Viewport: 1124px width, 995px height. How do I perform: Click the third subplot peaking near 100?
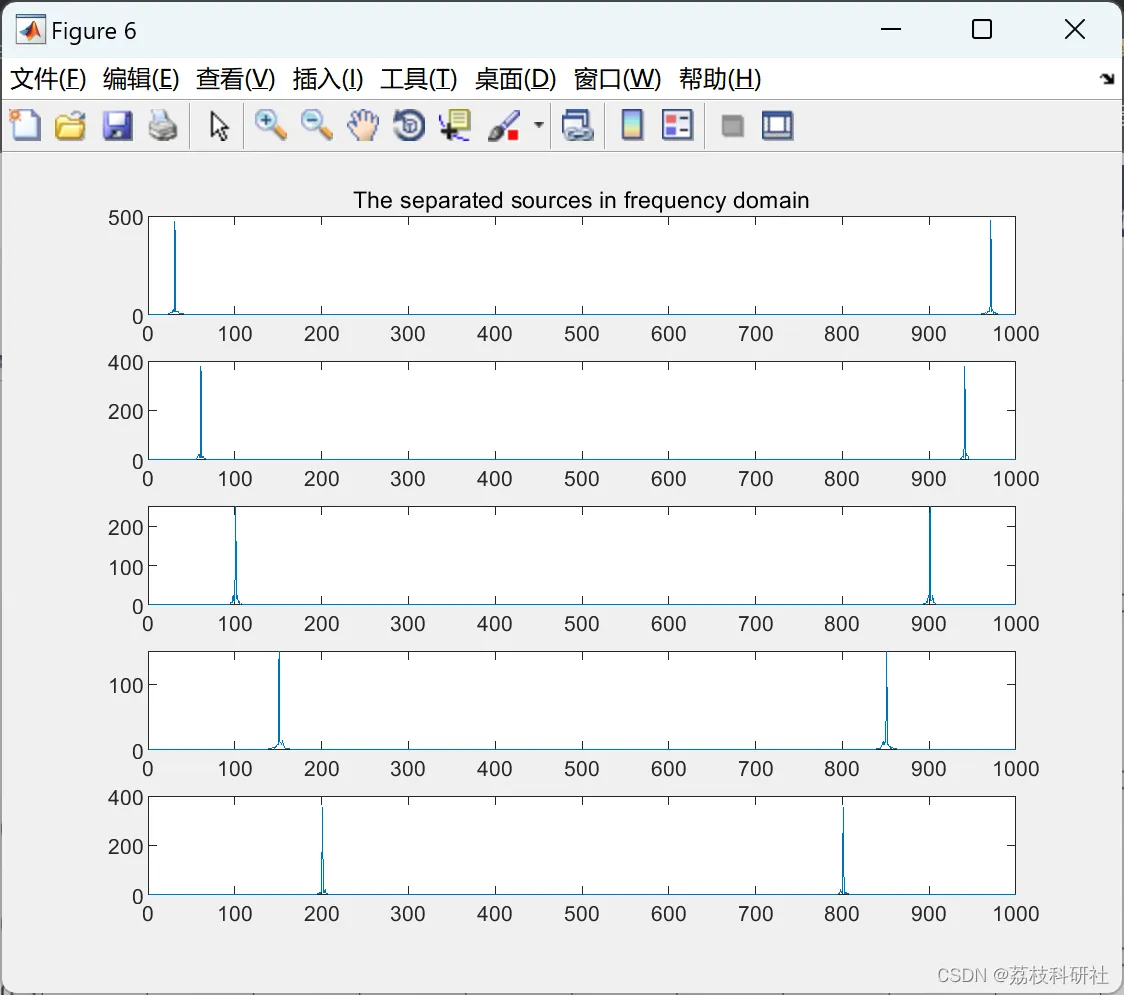coord(581,556)
